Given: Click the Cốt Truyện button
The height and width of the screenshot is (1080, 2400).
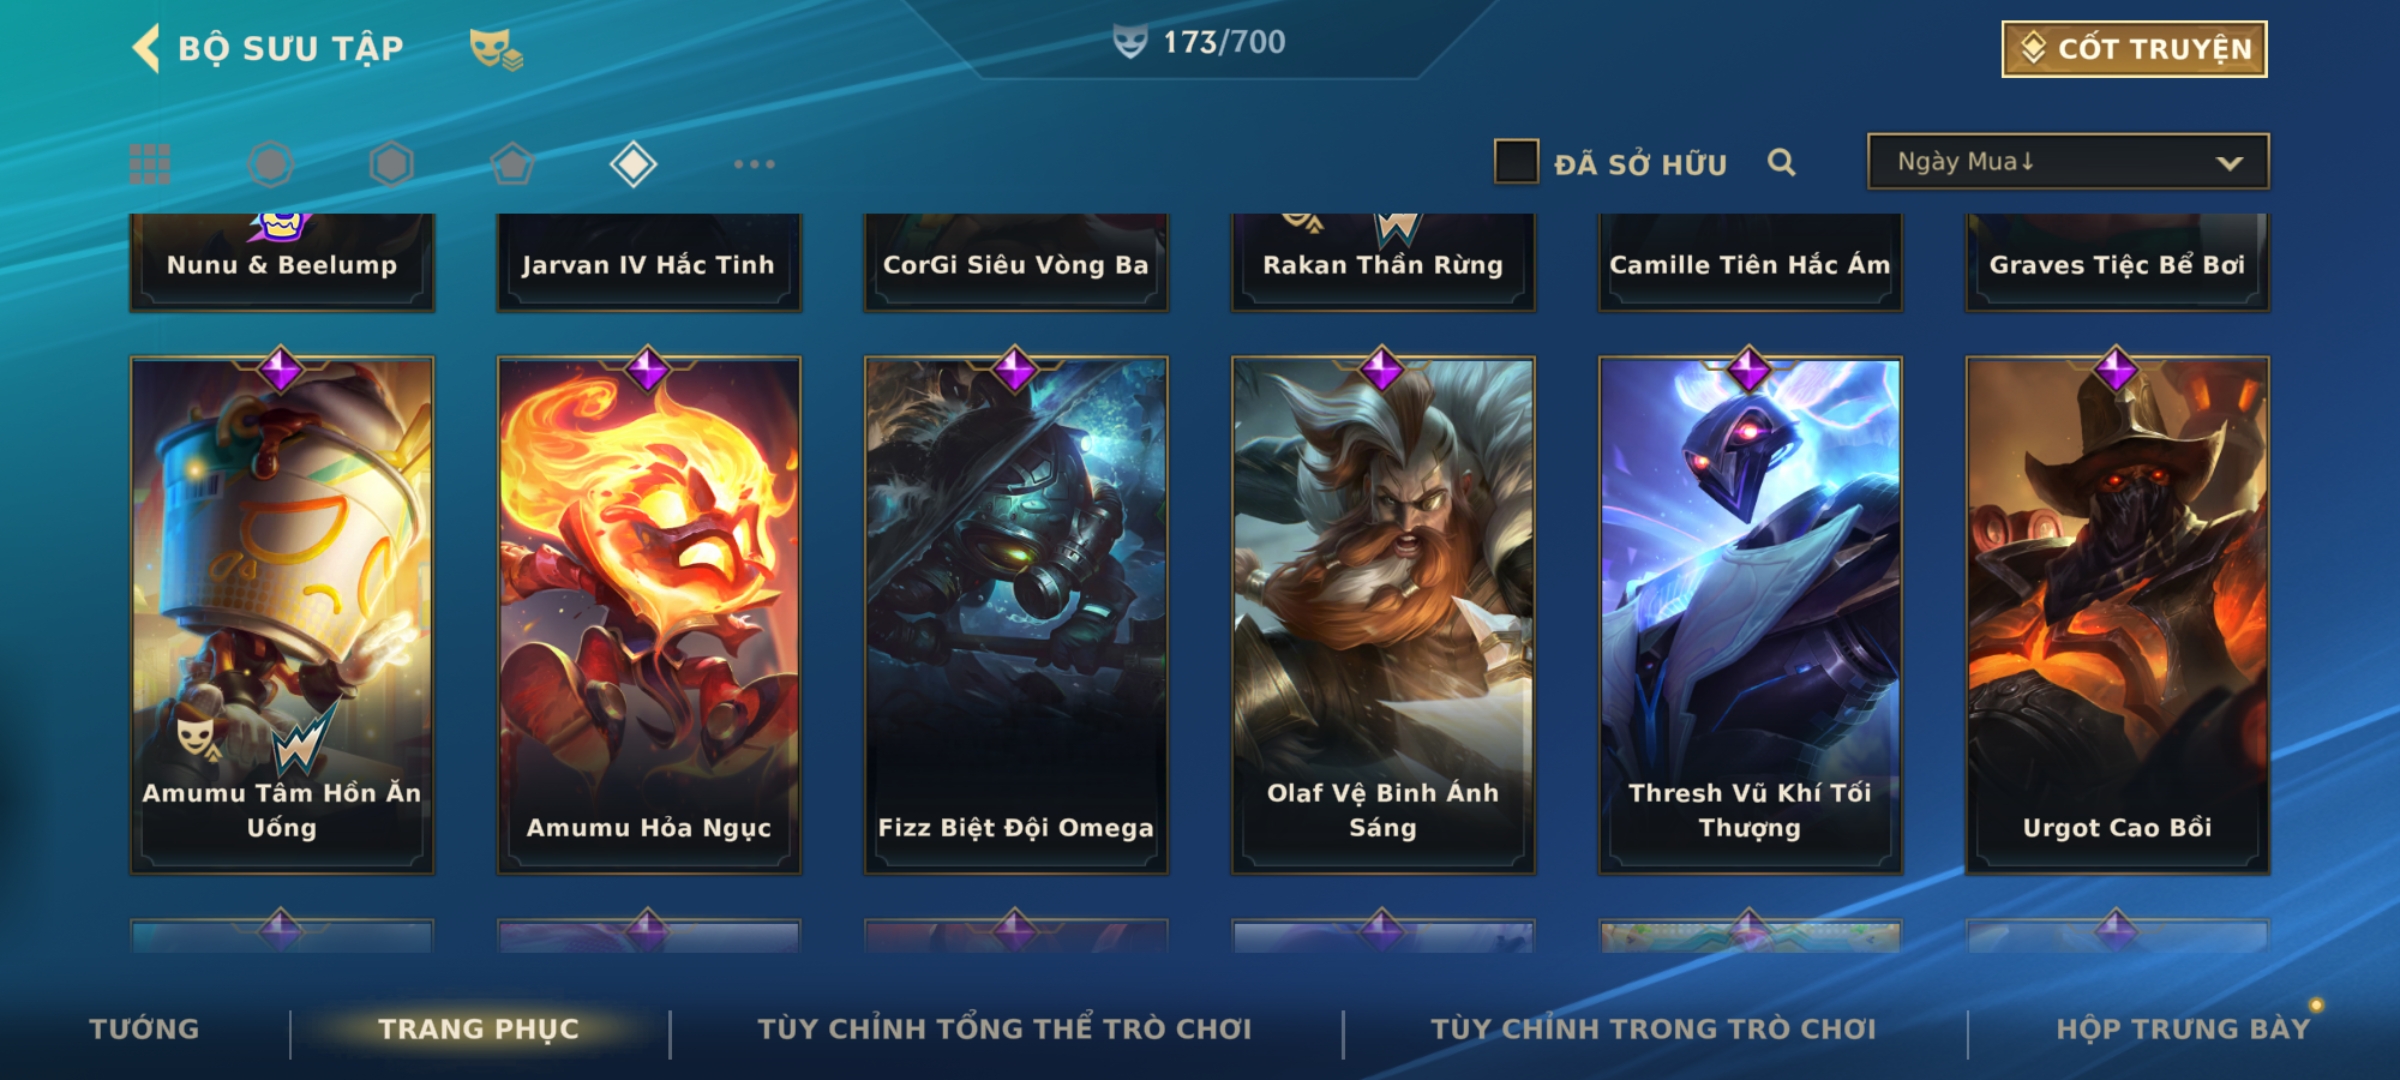Looking at the screenshot, I should pyautogui.click(x=2134, y=49).
